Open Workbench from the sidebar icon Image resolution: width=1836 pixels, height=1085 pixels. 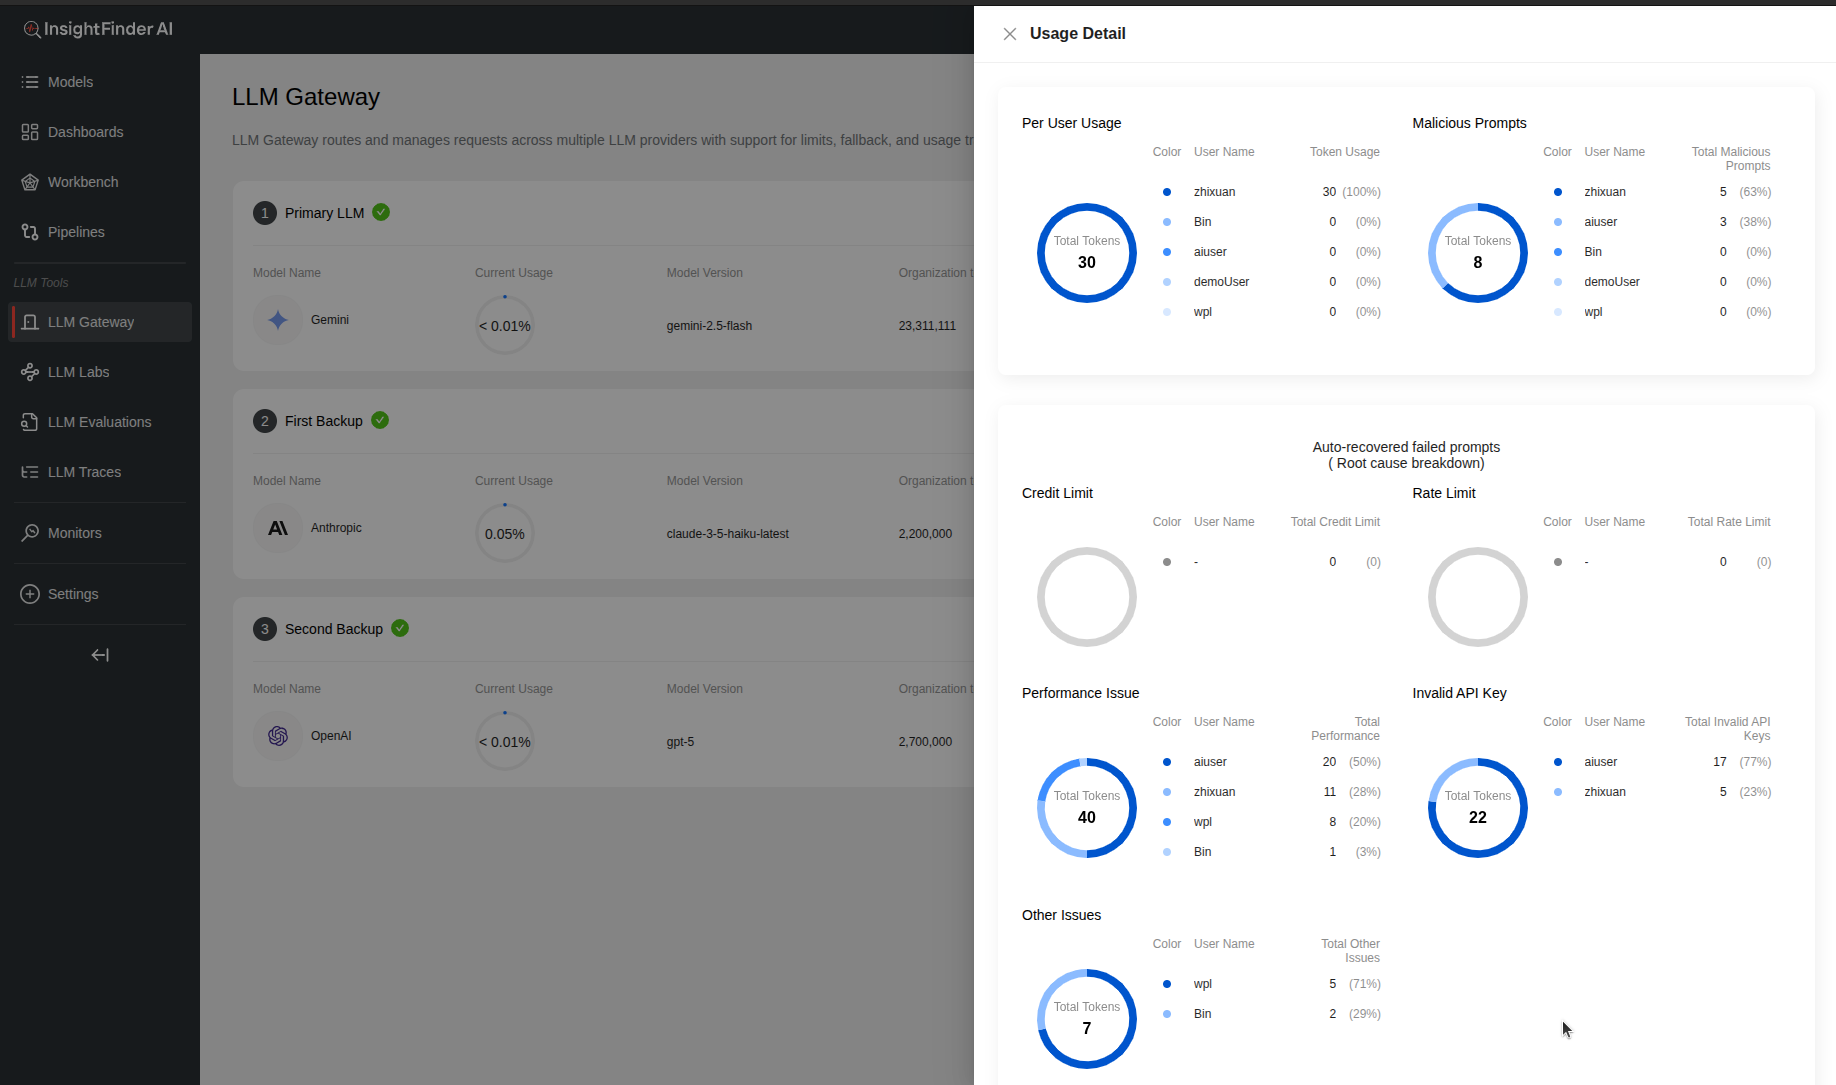tap(30, 182)
